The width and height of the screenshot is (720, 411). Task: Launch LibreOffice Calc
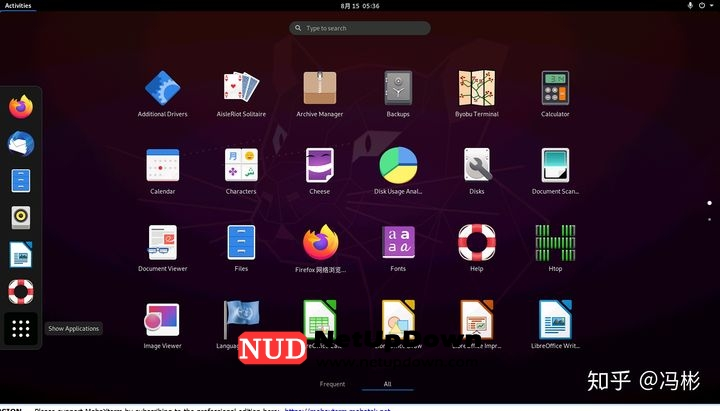(320, 320)
